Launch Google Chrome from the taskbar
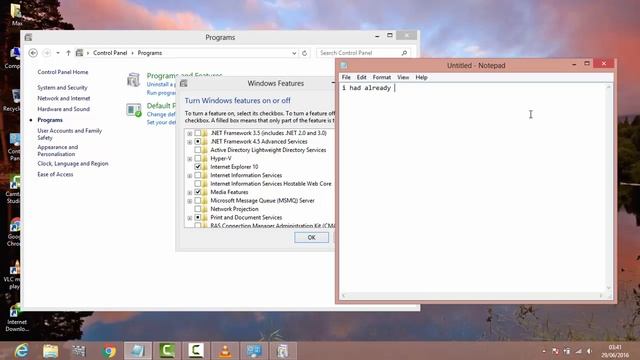Image resolution: width=640 pixels, height=360 pixels. point(109,351)
